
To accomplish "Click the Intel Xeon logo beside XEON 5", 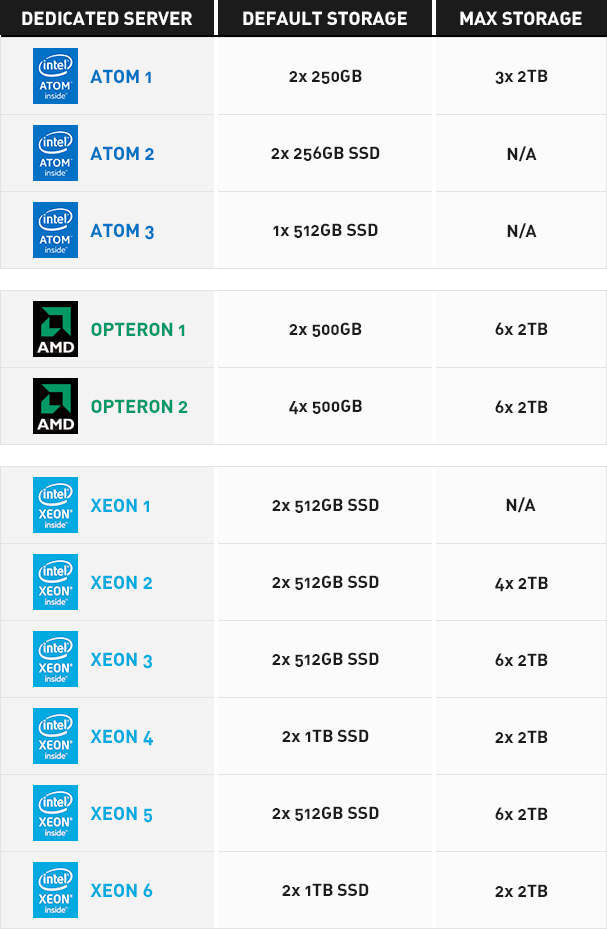I will [55, 813].
